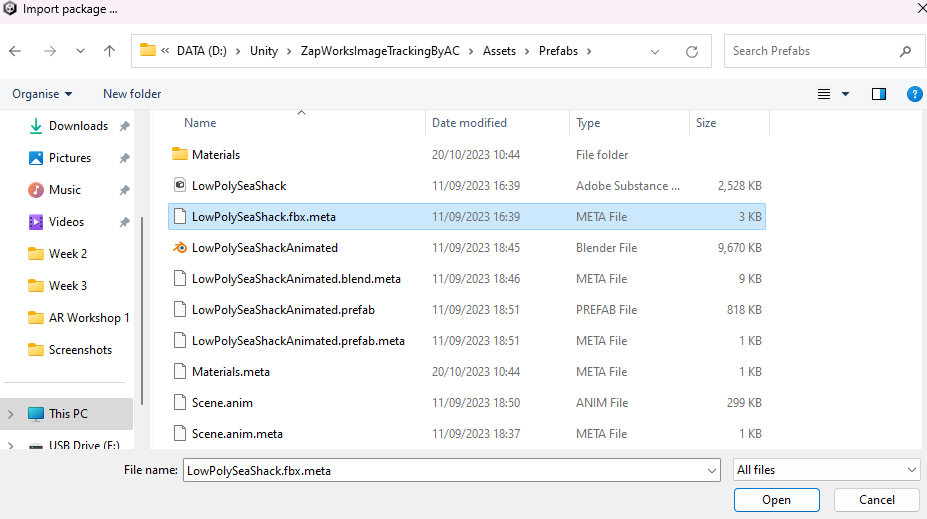Open the Organise menu
Viewport: 927px width, 519px height.
tap(42, 94)
